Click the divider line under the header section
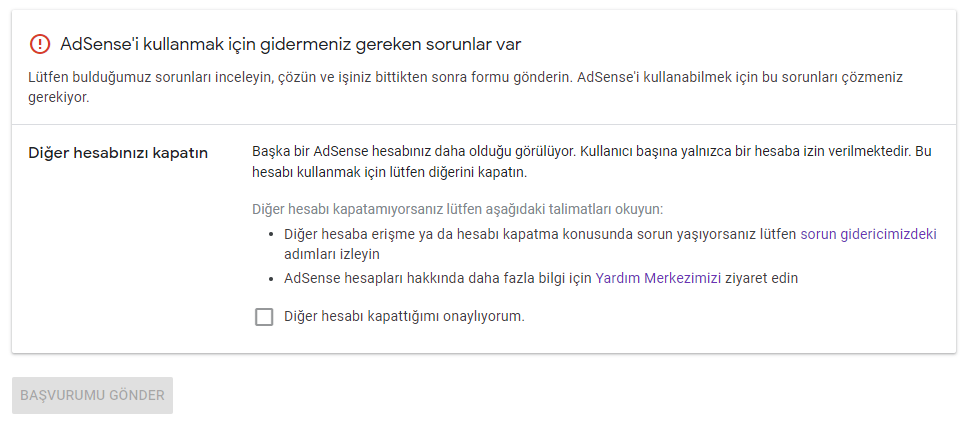The image size is (968, 448). [x=484, y=125]
